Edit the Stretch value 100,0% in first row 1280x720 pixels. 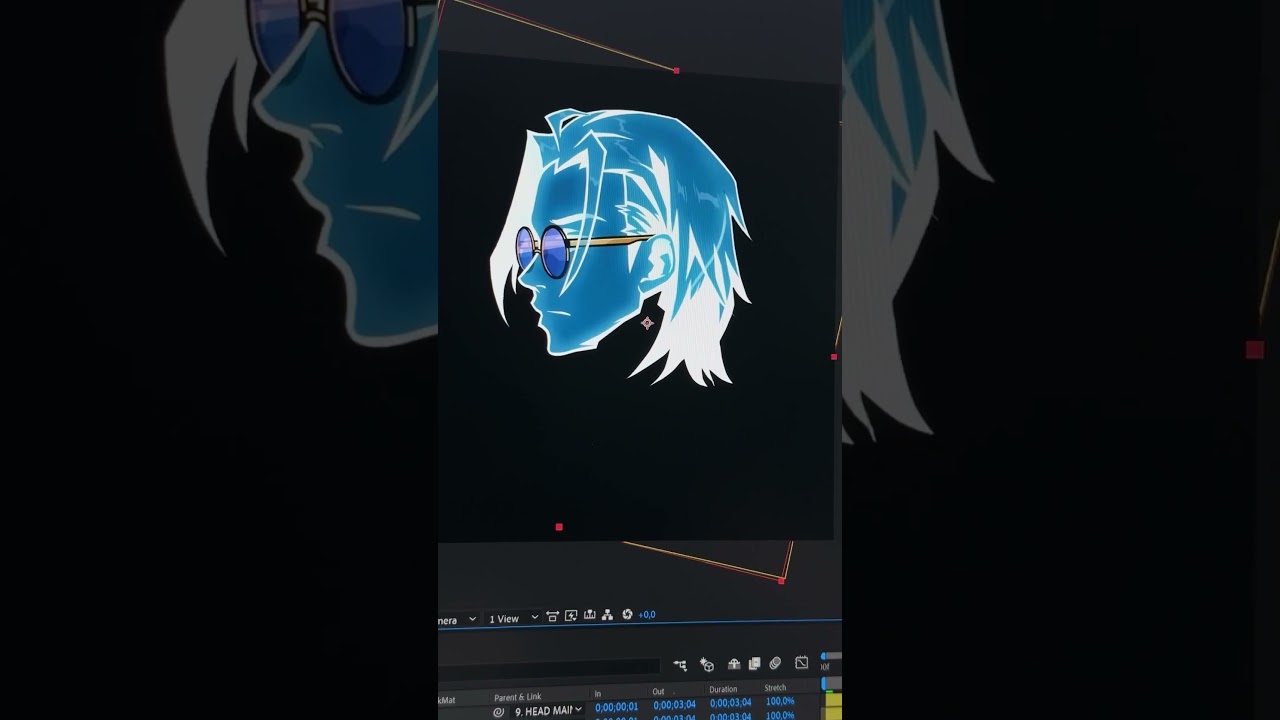(780, 701)
